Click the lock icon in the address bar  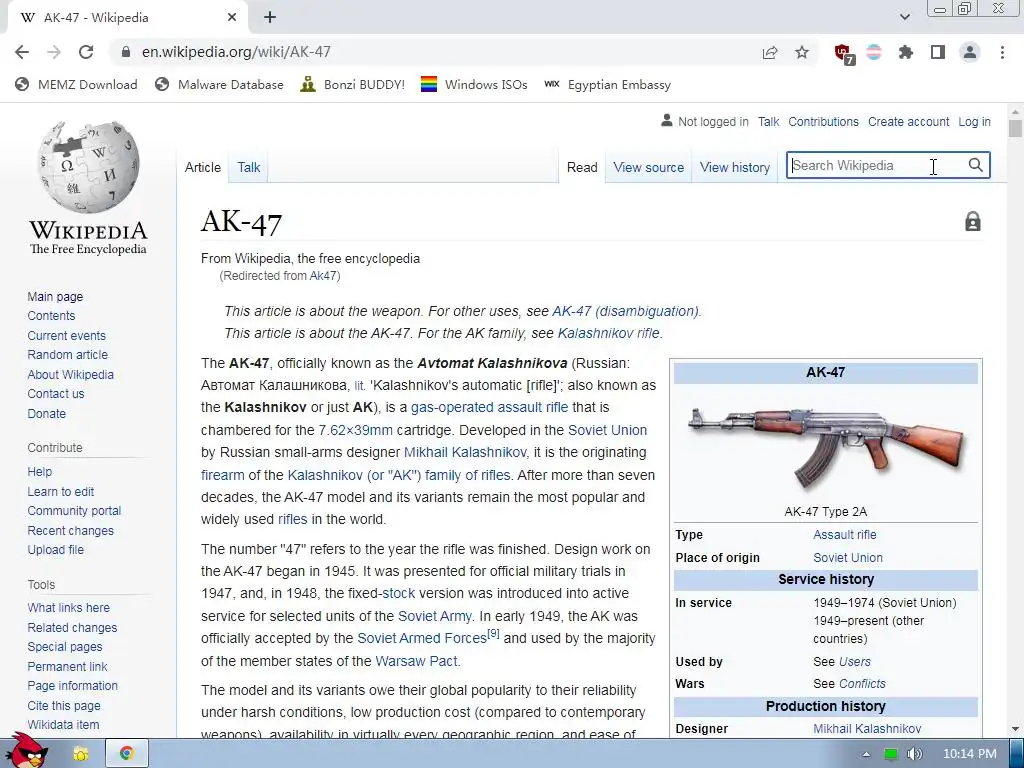[x=126, y=52]
